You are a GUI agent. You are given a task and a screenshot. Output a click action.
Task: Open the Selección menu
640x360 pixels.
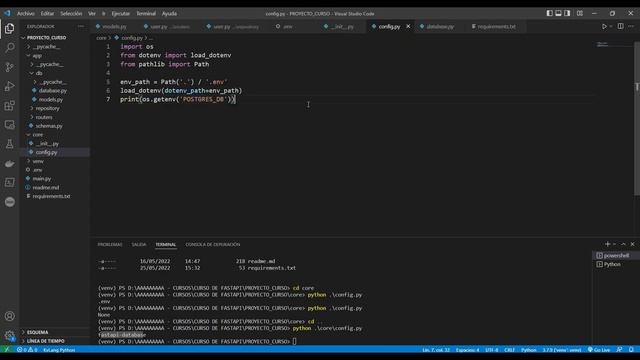(x=71, y=13)
